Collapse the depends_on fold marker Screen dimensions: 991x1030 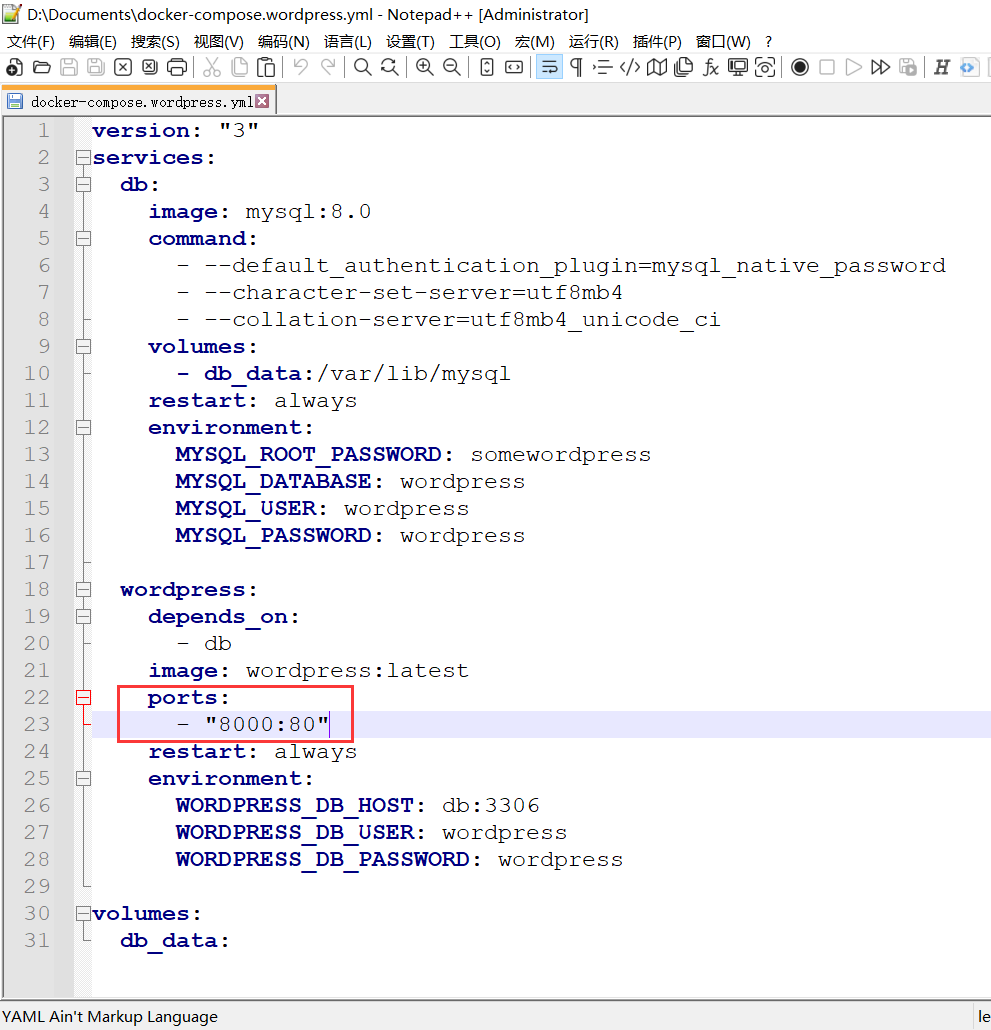(83, 616)
